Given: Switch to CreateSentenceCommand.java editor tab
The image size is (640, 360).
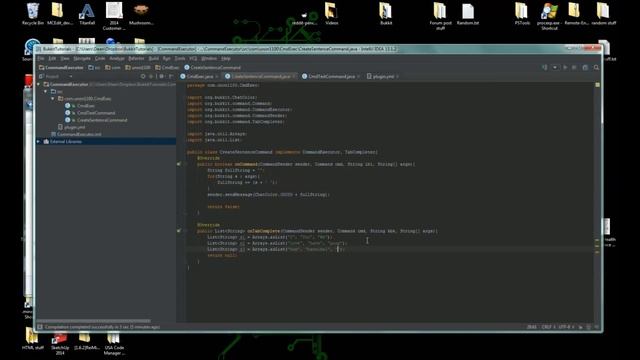Looking at the screenshot, I should click(x=259, y=76).
